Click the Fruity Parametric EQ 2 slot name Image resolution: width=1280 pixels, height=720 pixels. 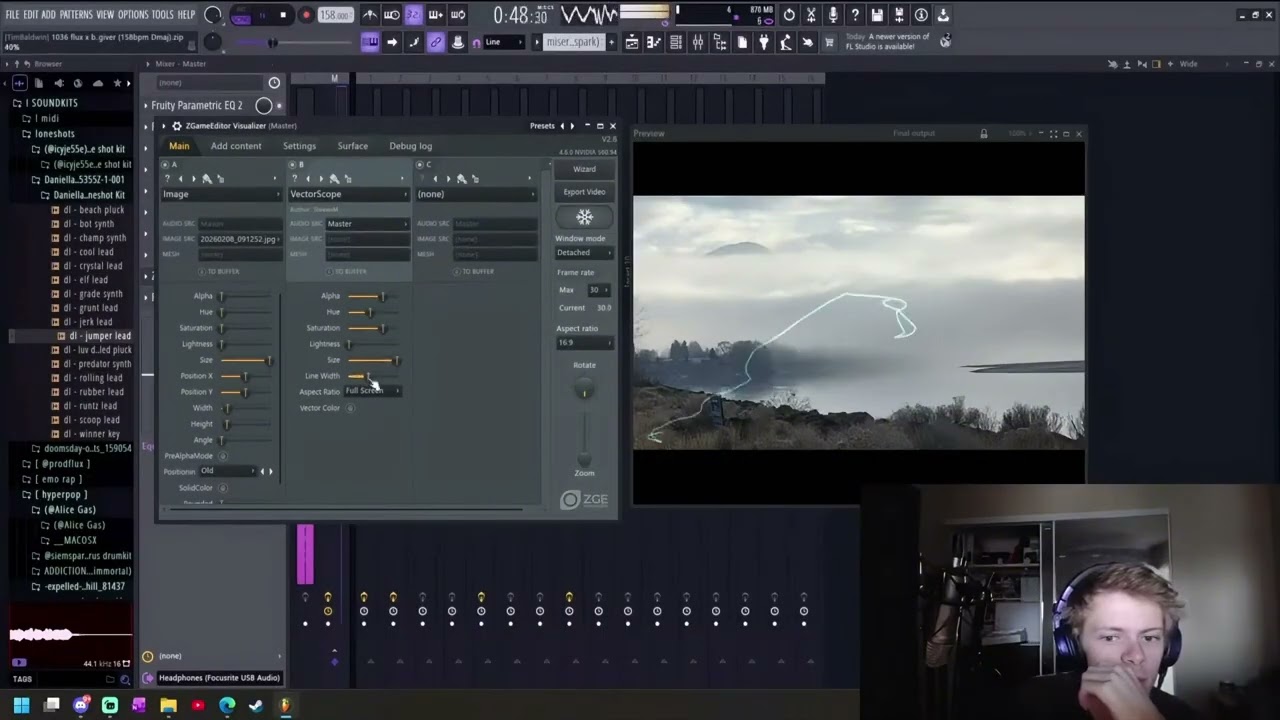click(x=197, y=105)
